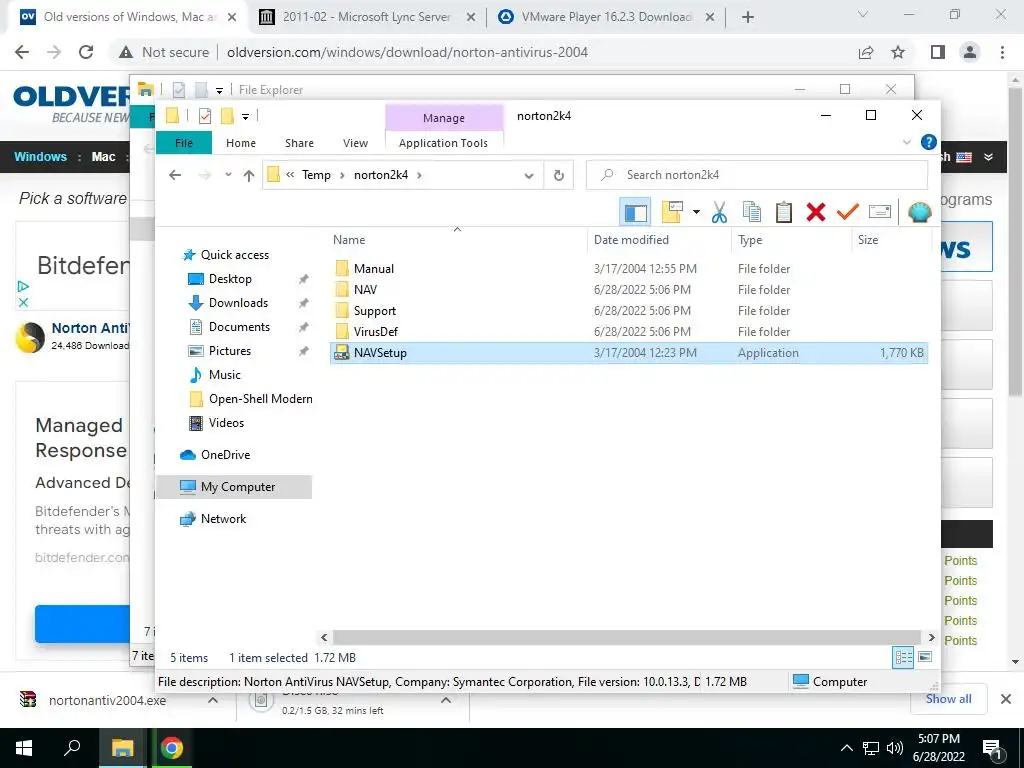Select the VirusDef folder
The width and height of the screenshot is (1024, 768).
pos(376,332)
